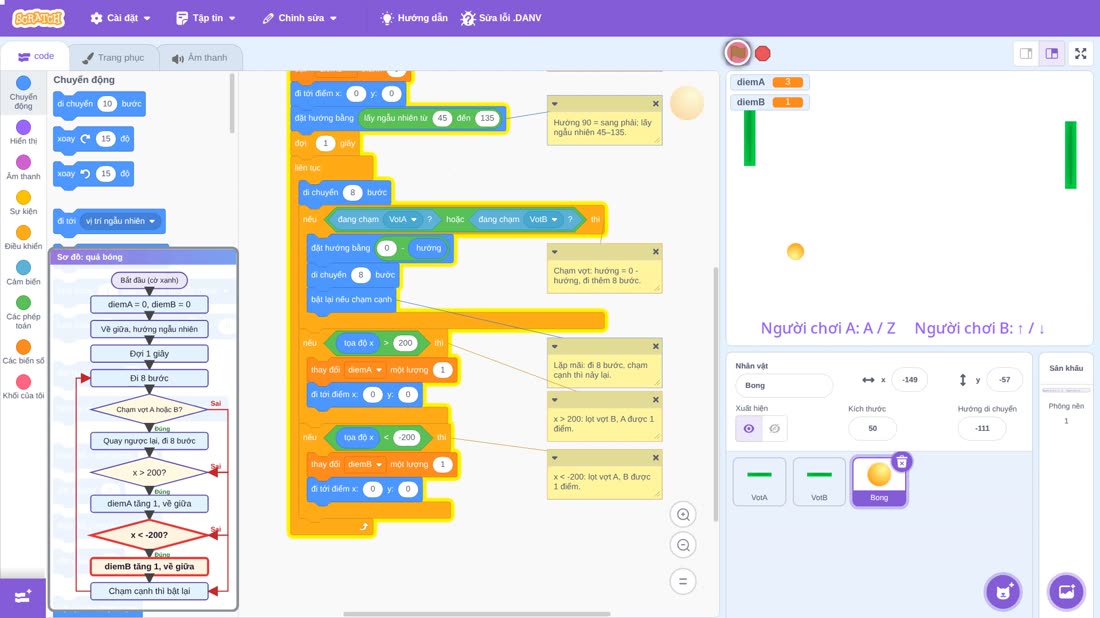The width and height of the screenshot is (1100, 618).
Task: Collapse the Hướng 90 comment note
Action: (555, 104)
